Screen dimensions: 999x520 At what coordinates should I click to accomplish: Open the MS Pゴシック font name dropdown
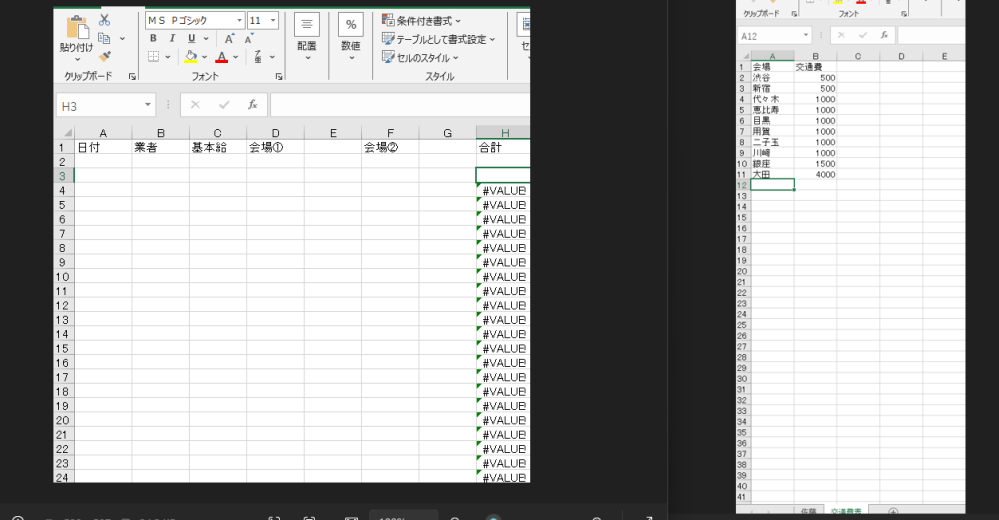[240, 20]
